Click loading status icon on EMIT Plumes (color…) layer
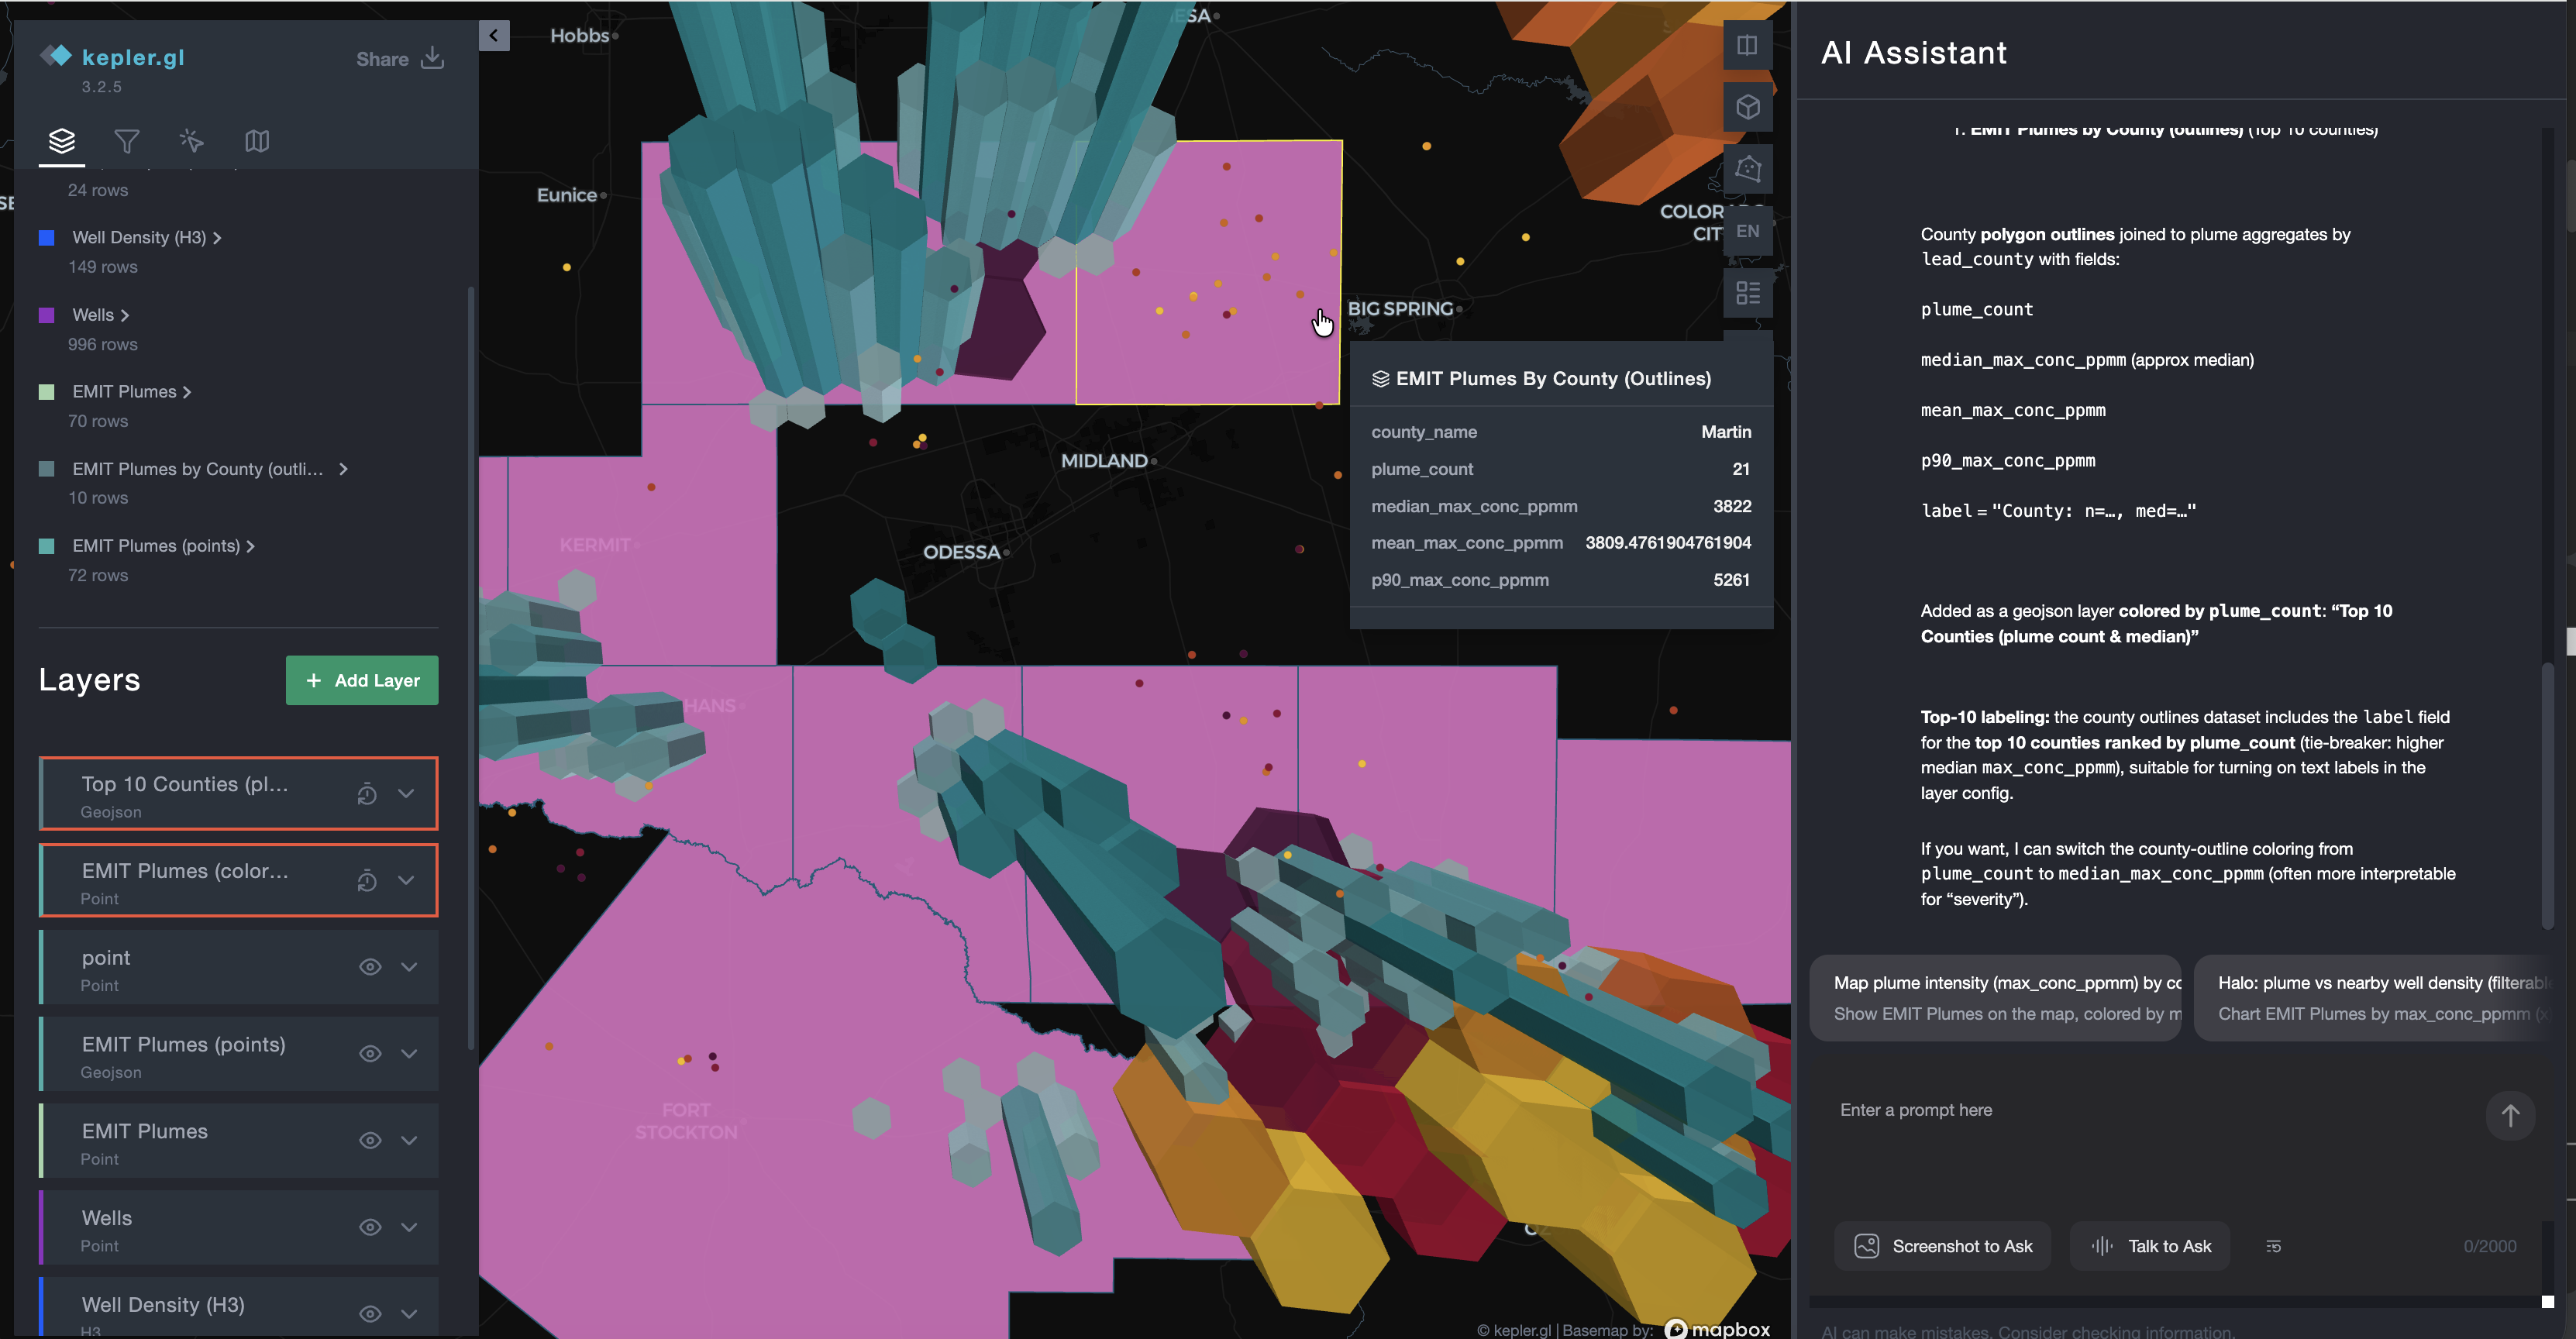2576x1339 pixels. [x=367, y=881]
